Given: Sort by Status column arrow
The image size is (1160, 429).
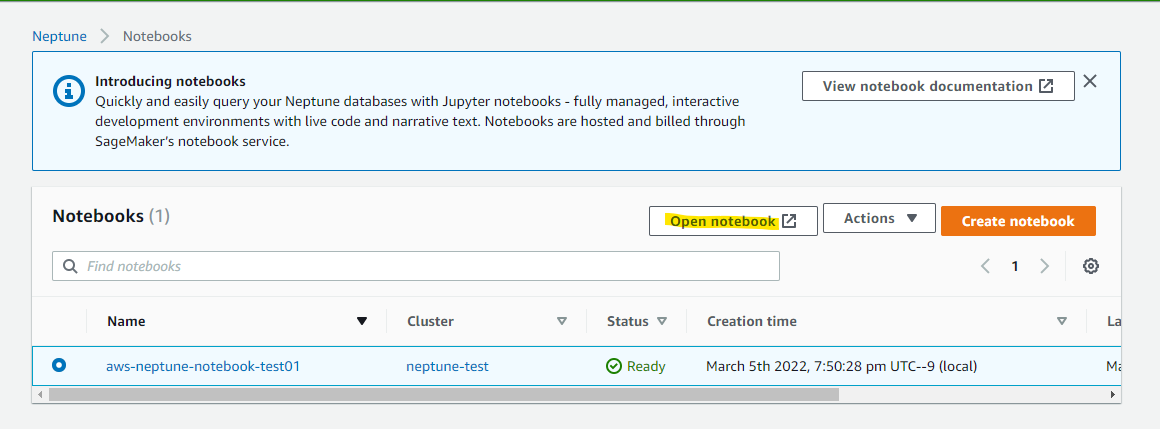Looking at the screenshot, I should tap(662, 321).
